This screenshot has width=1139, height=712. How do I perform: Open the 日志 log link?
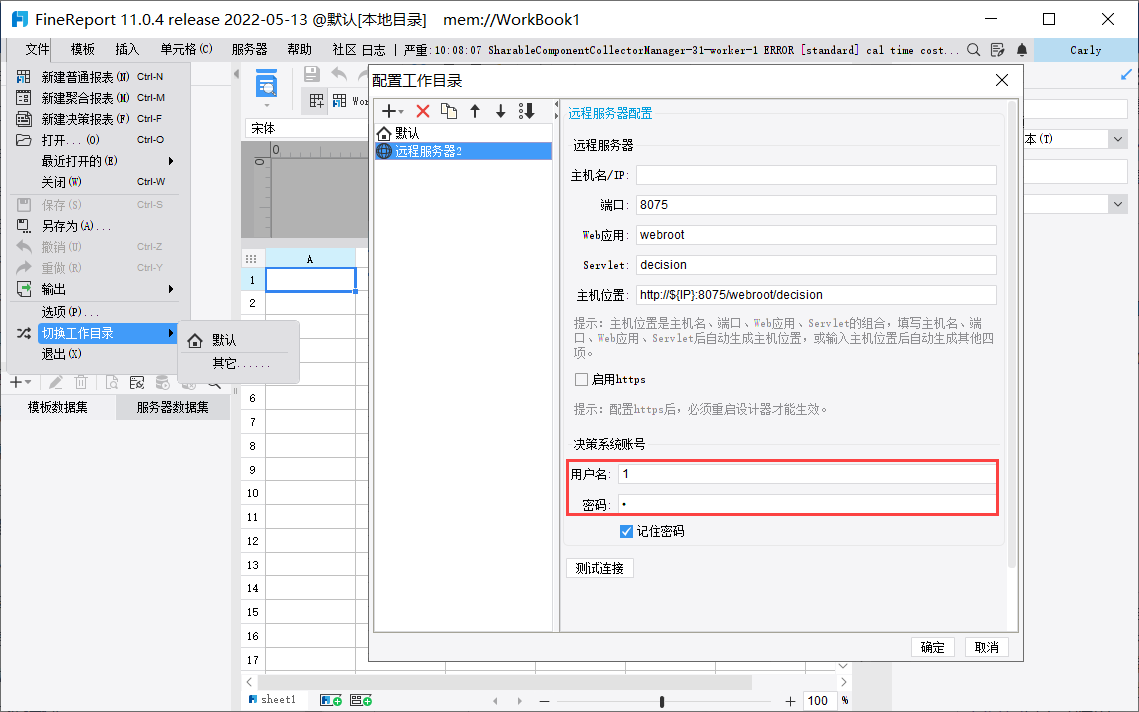[x=373, y=49]
